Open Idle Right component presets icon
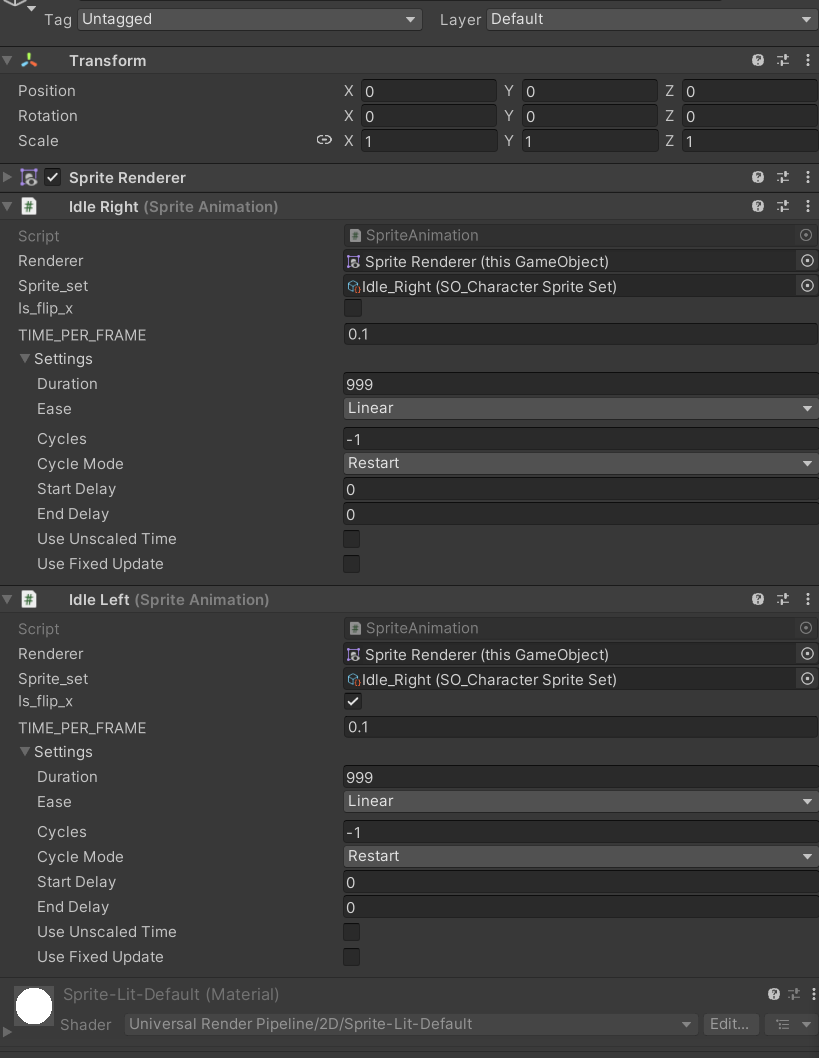This screenshot has height=1058, width=819. [783, 206]
